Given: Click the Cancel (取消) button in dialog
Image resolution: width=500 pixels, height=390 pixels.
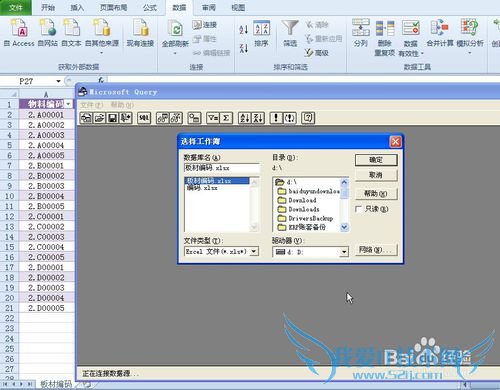Looking at the screenshot, I should [376, 175].
